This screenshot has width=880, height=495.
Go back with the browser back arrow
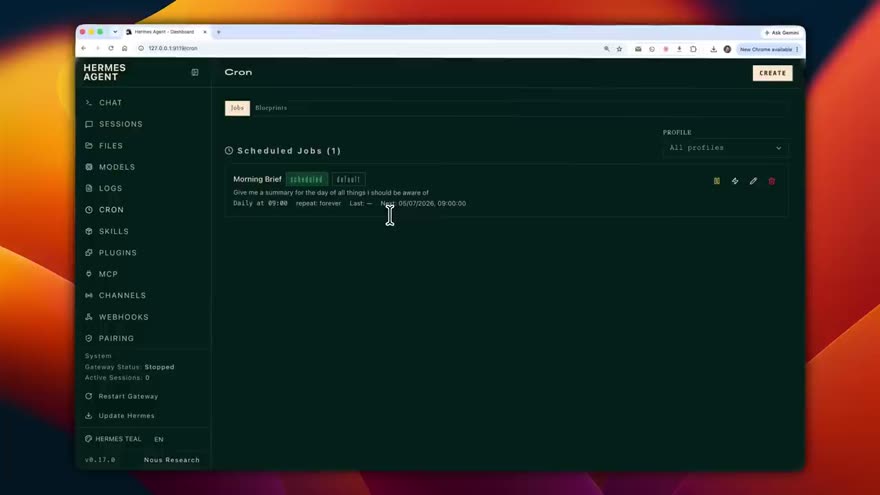point(84,48)
